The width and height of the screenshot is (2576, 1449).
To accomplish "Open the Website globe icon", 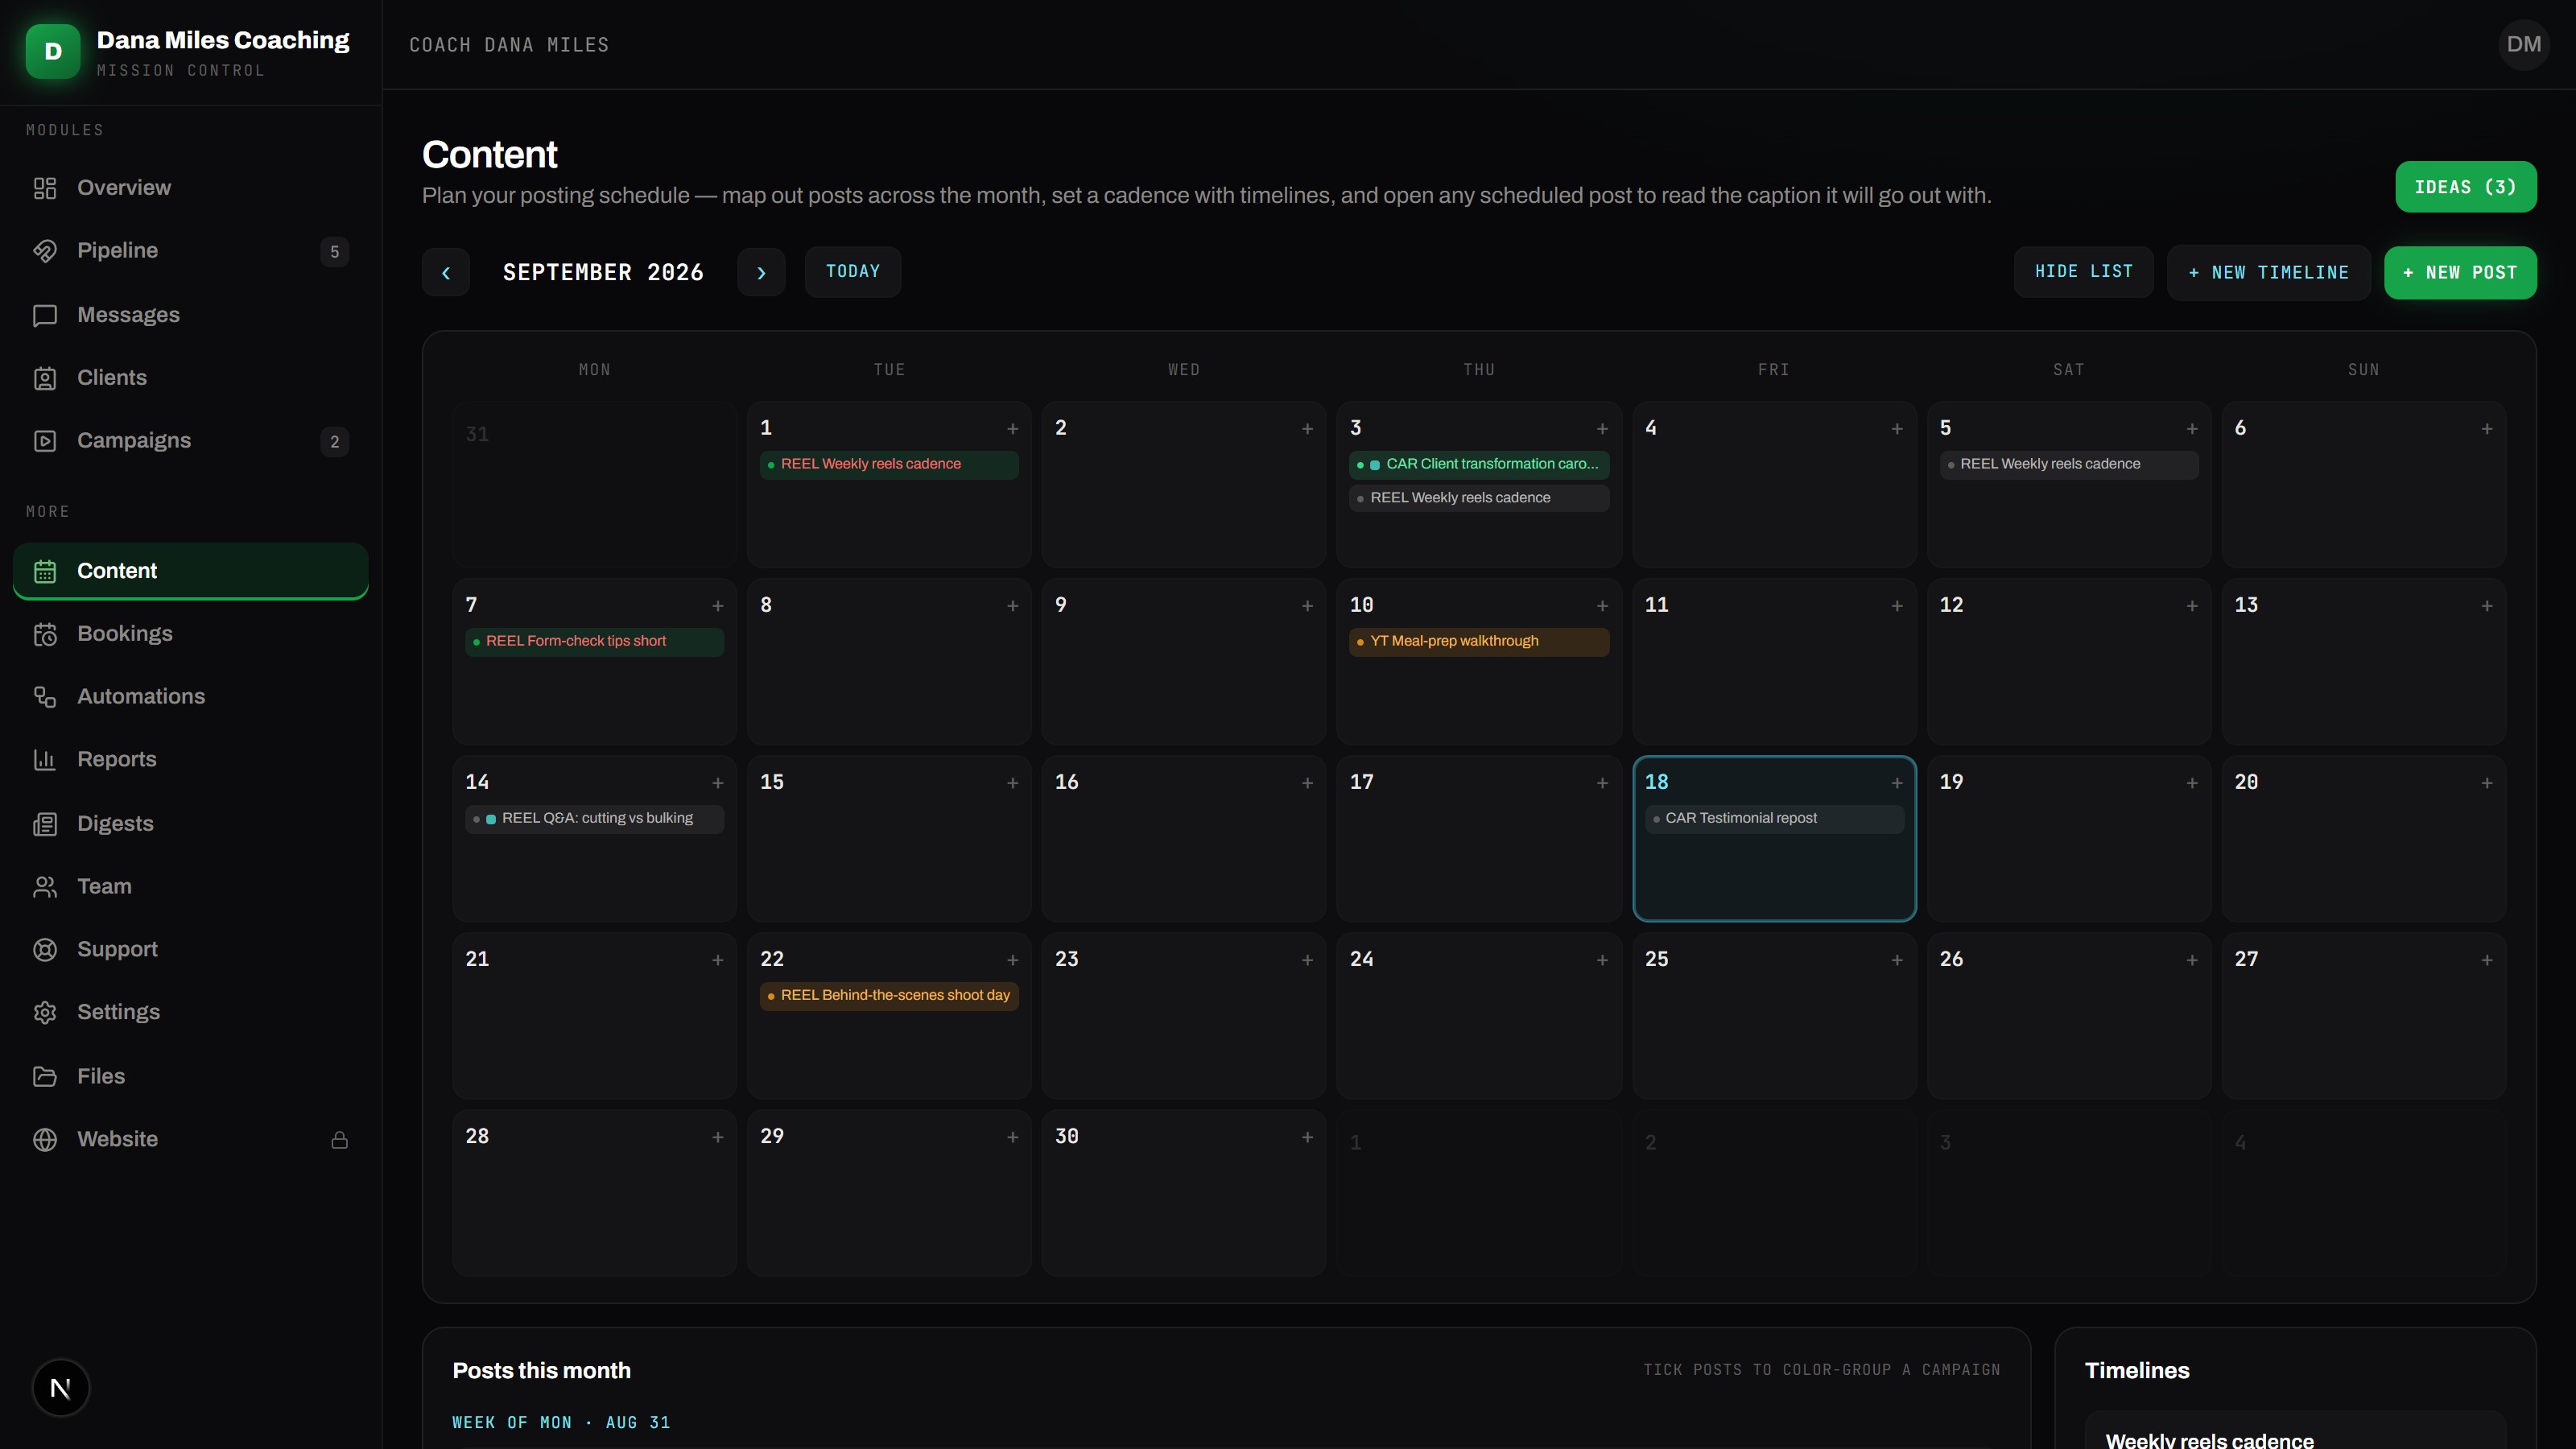I will click(45, 1140).
